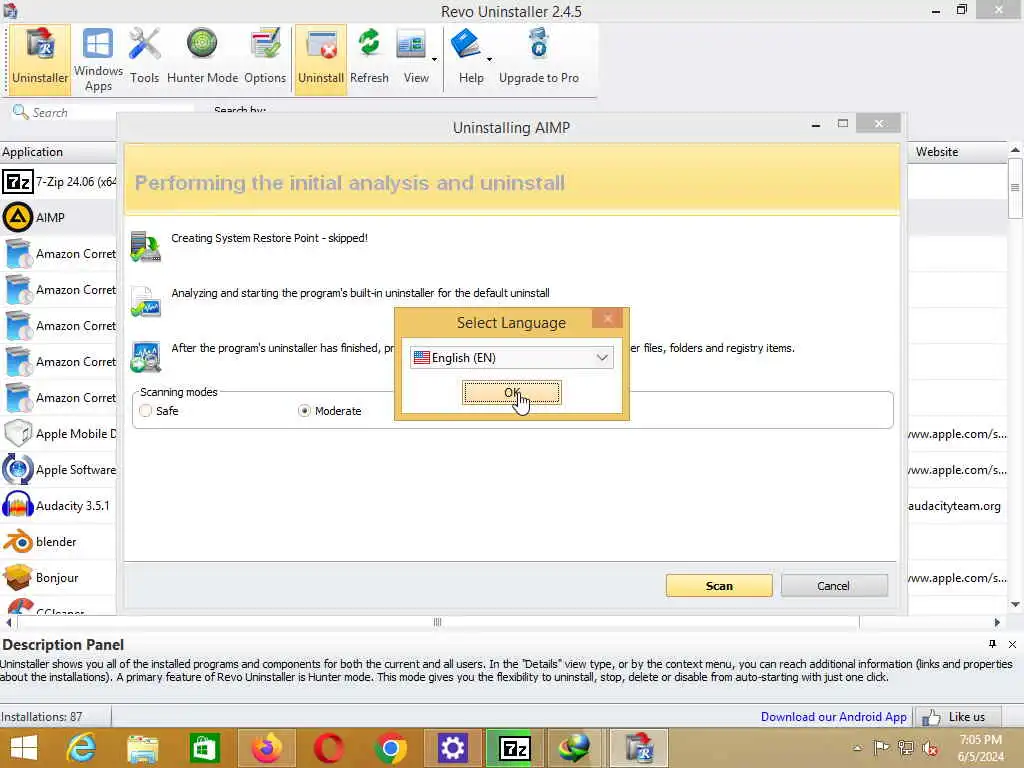Image resolution: width=1024 pixels, height=768 pixels.
Task: Cancel the AIMP uninstall
Action: point(834,586)
